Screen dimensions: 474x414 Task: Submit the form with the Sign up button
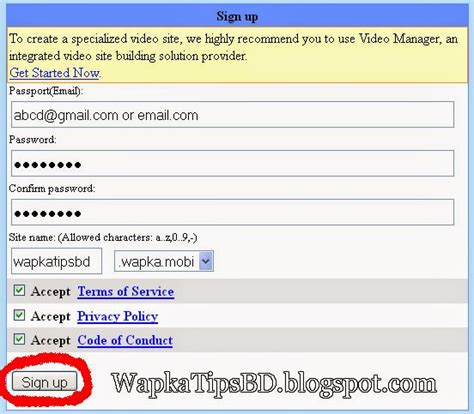[44, 382]
